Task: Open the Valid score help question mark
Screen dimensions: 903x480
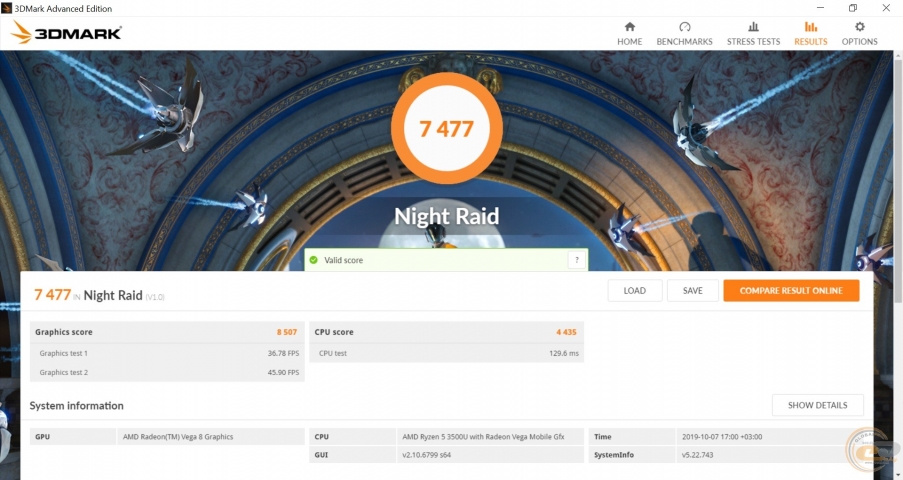Action: (576, 260)
